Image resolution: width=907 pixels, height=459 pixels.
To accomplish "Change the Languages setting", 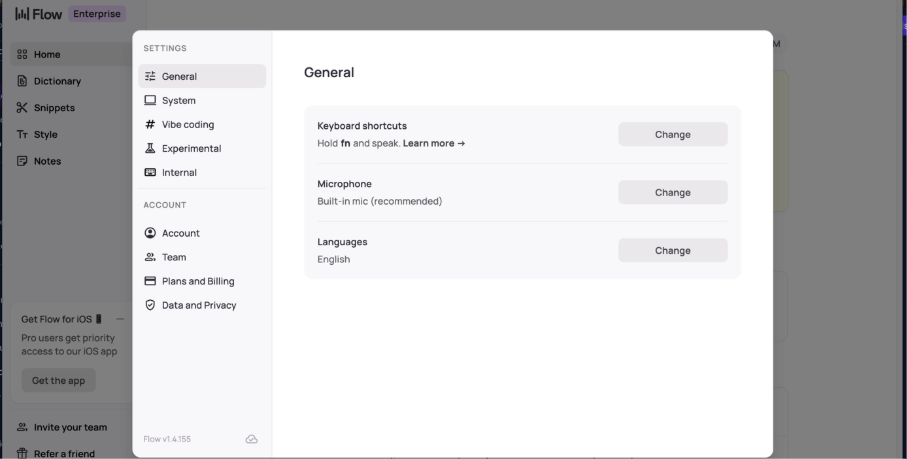I will tap(672, 250).
